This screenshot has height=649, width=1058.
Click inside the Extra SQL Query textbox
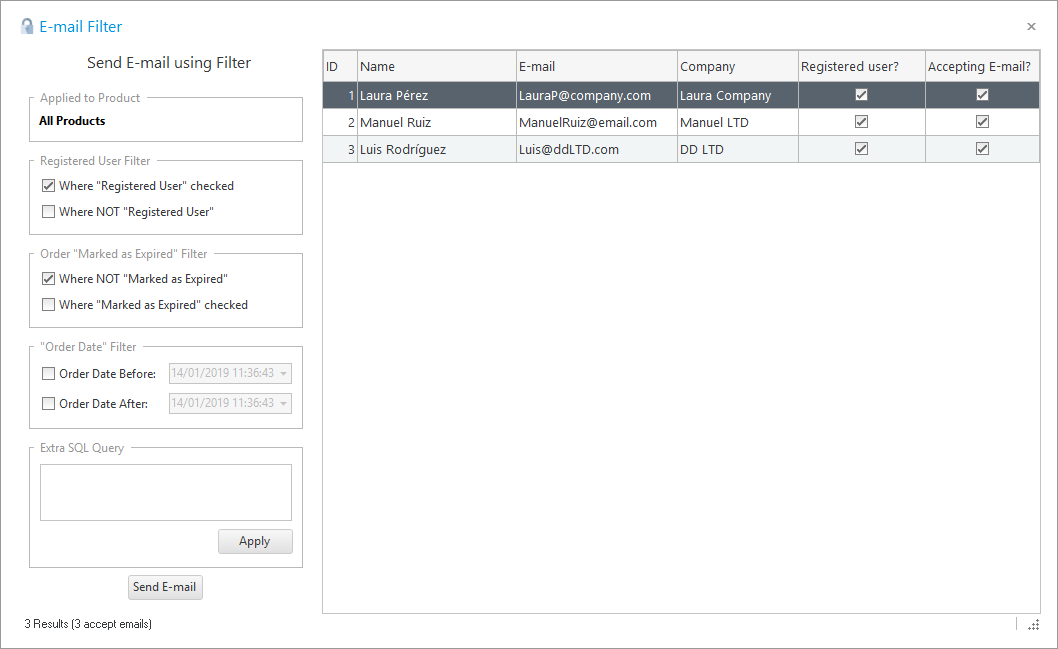[x=166, y=492]
